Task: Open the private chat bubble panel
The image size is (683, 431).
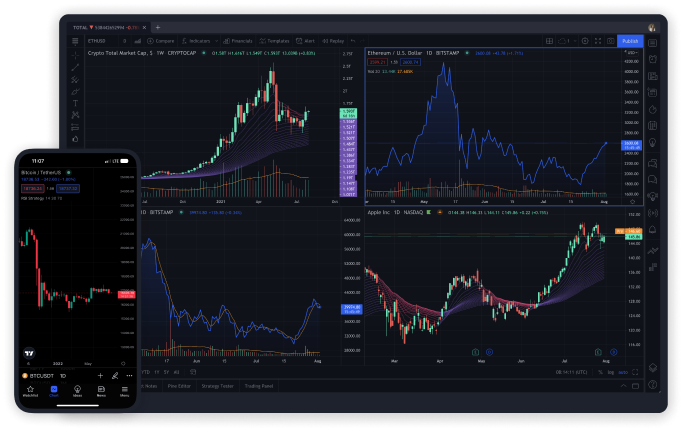Action: click(653, 179)
